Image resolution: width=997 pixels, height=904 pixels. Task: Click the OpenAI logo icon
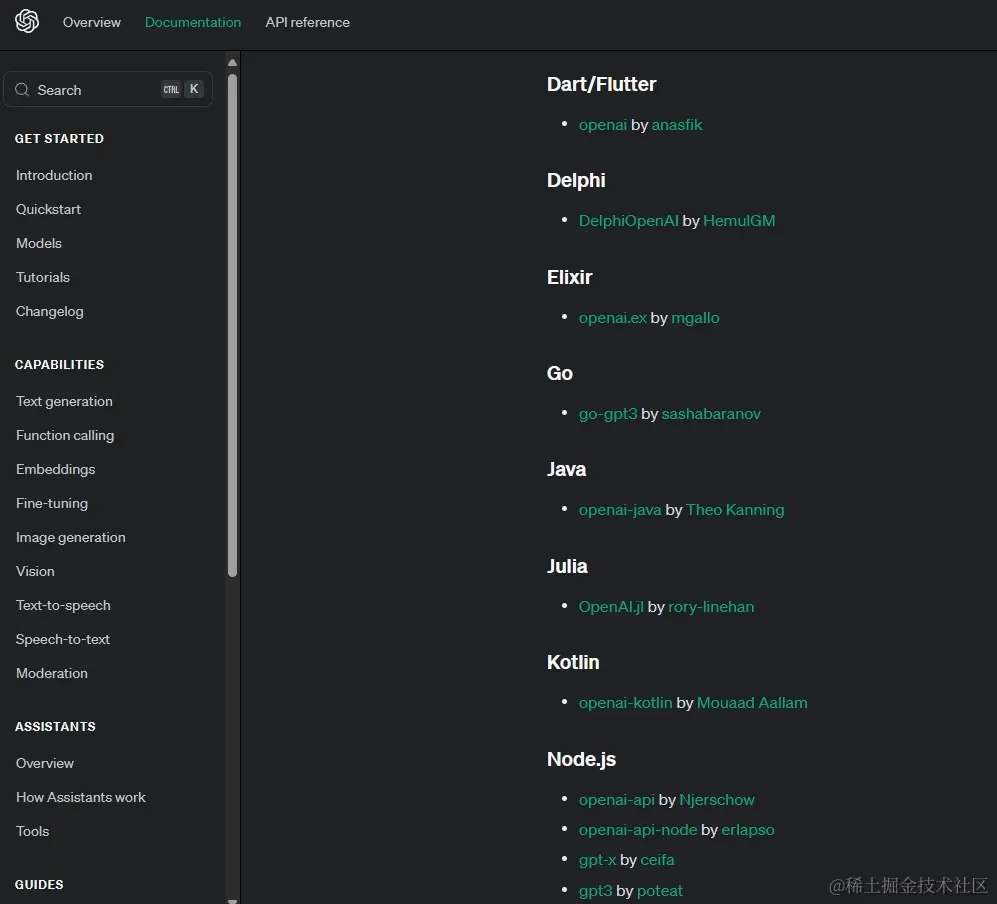pos(27,22)
